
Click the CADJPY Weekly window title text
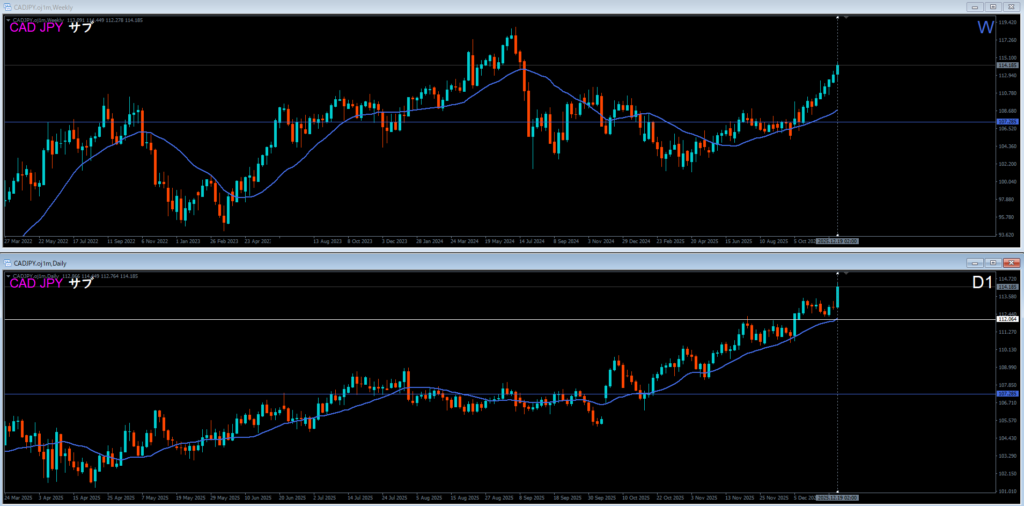click(x=40, y=6)
